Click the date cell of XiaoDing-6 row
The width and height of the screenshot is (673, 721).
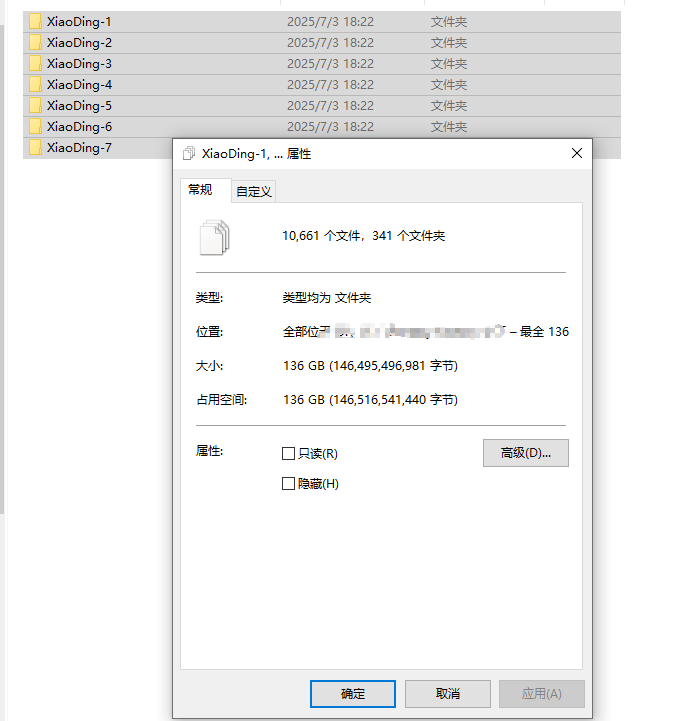[330, 126]
